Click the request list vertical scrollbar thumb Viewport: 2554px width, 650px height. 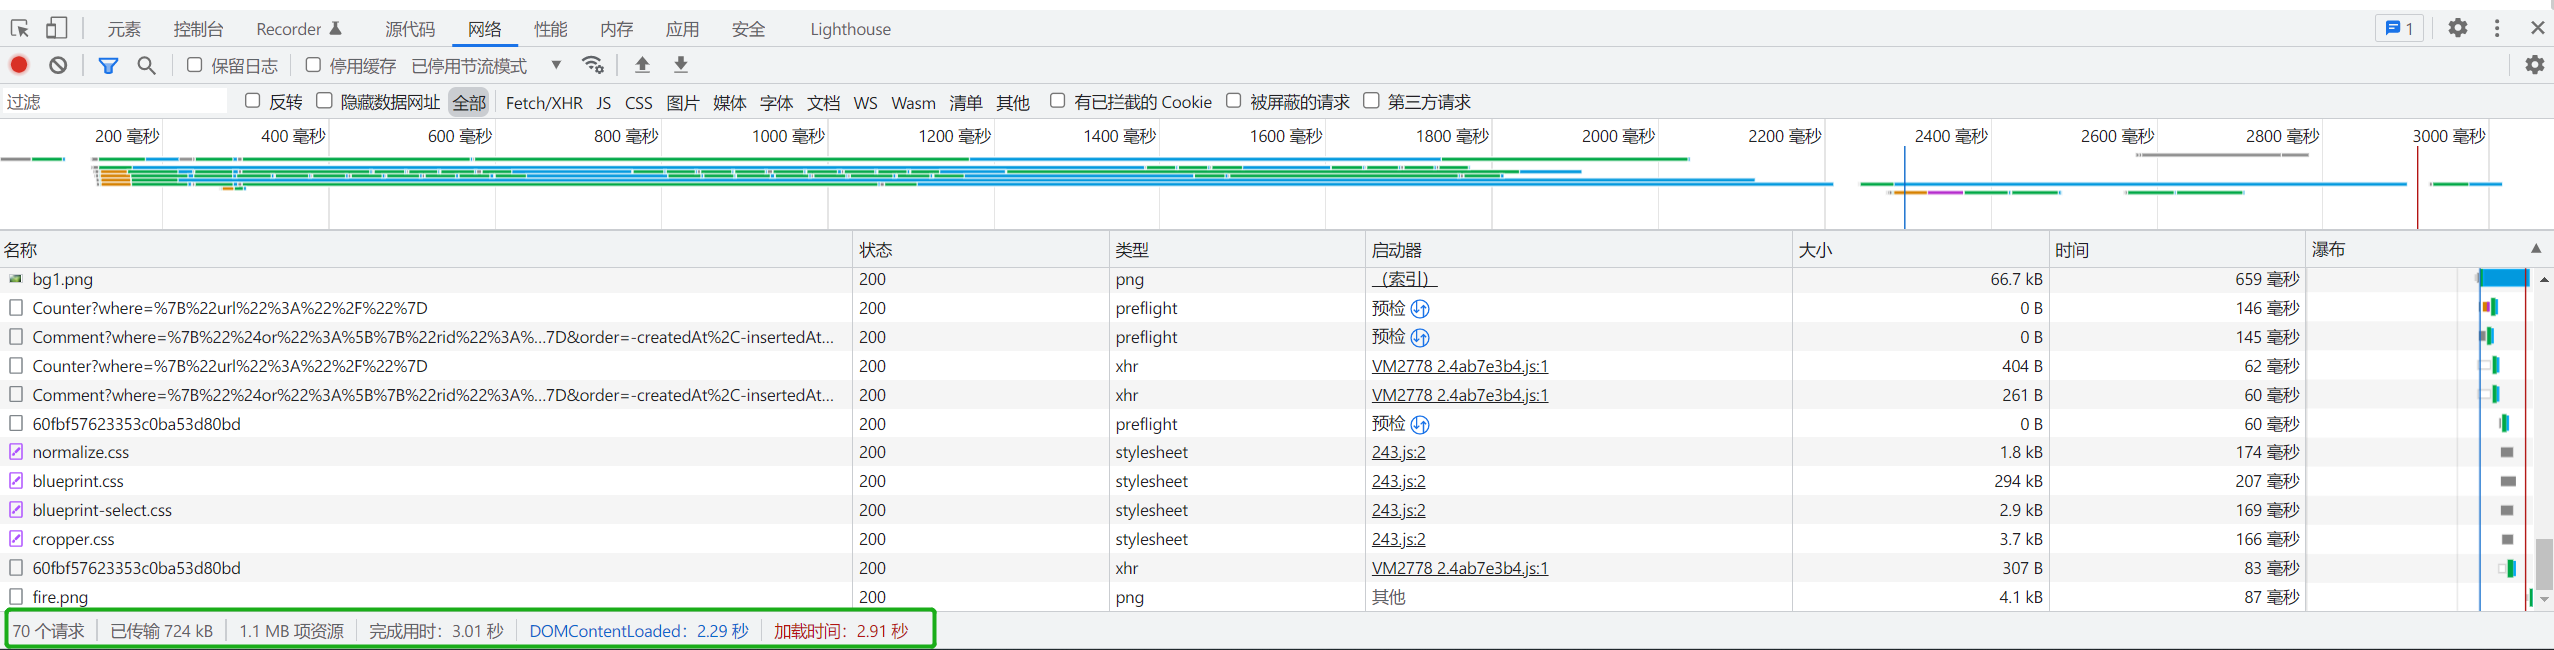(2544, 565)
